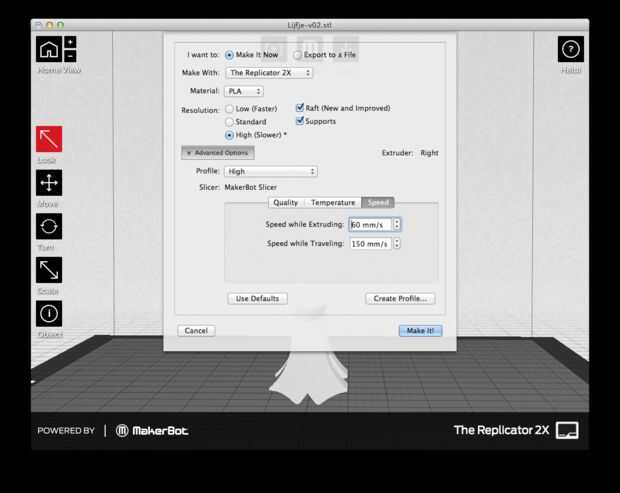620x493 pixels.
Task: Choose the Export to a File option
Action: [297, 55]
